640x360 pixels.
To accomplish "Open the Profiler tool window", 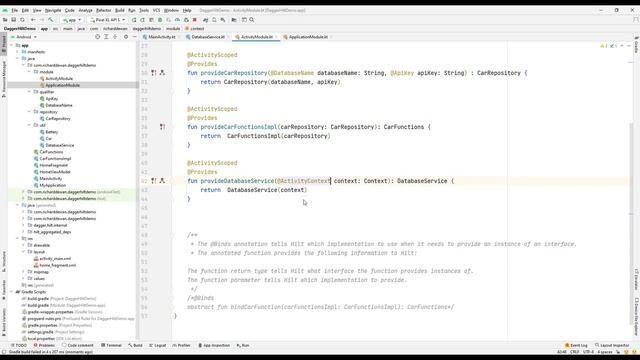I will point(182,345).
